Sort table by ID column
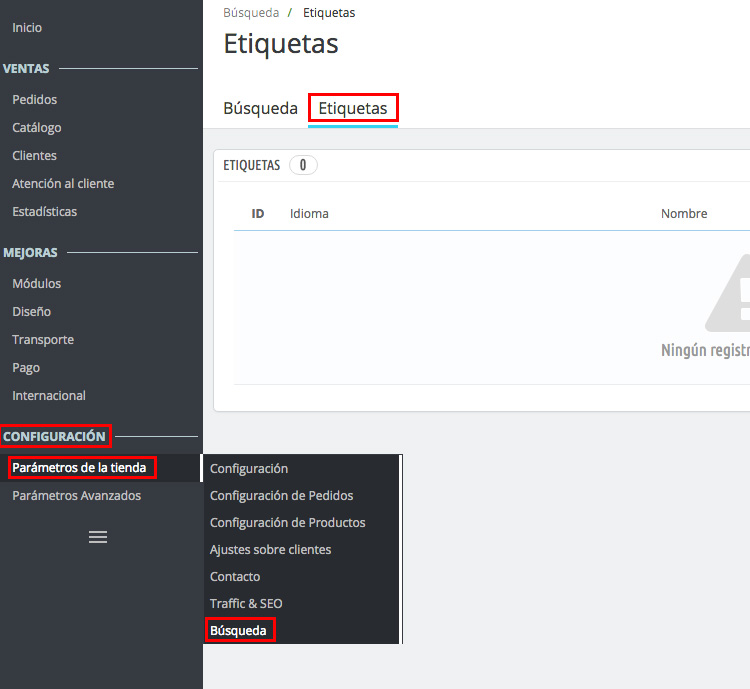Screen dimensions: 750x689 (x=258, y=213)
